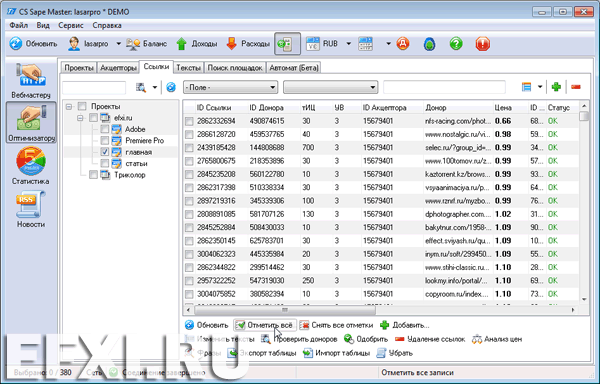The height and width of the screenshot is (384, 600).
Task: Check the Premiere Pro tree checkbox
Action: tap(104, 140)
